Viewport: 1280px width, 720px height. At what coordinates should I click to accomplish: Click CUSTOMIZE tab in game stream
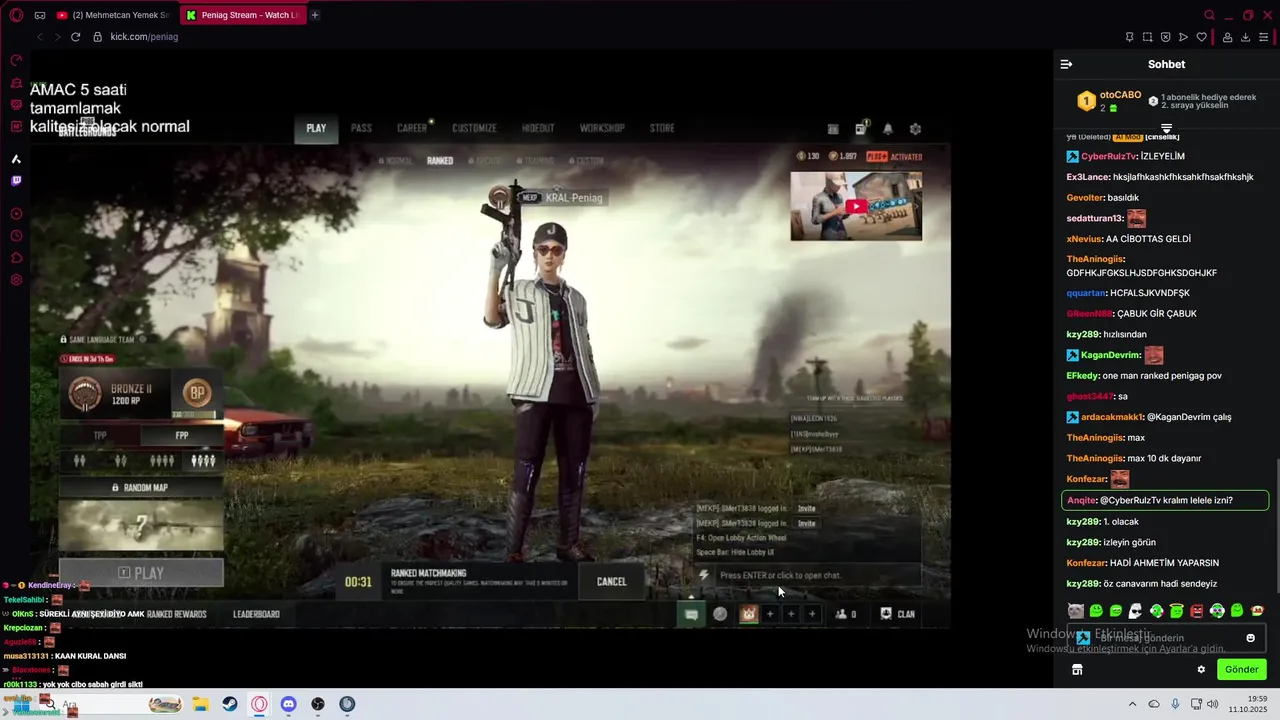click(x=474, y=128)
